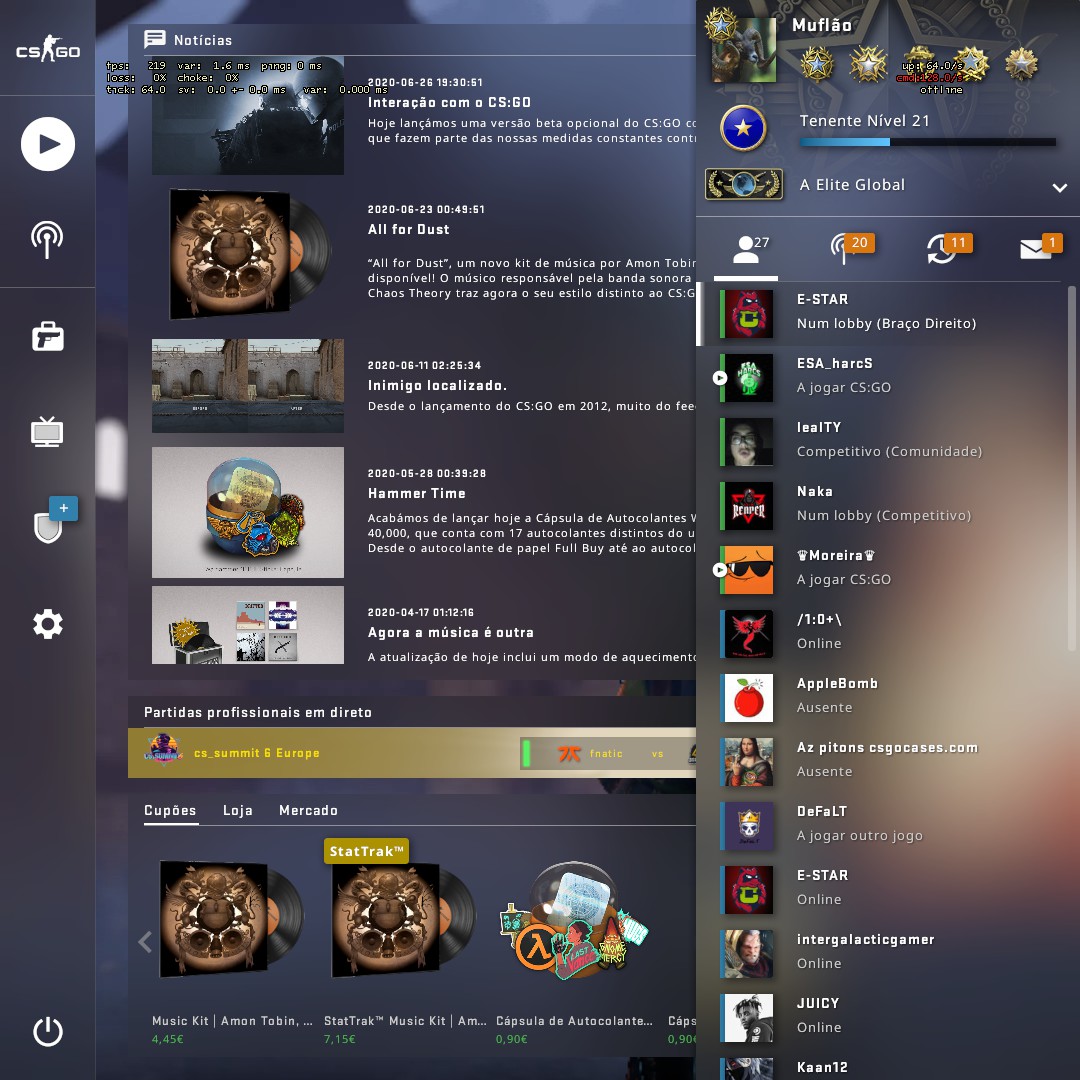Click the power quit icon
Image resolution: width=1080 pixels, height=1080 pixels.
point(48,1031)
